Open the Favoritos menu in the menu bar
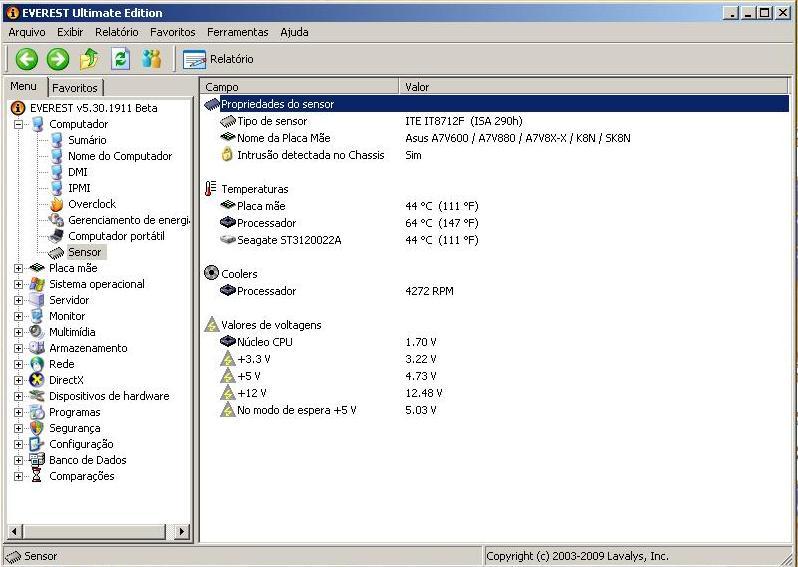This screenshot has height=567, width=798. point(173,32)
